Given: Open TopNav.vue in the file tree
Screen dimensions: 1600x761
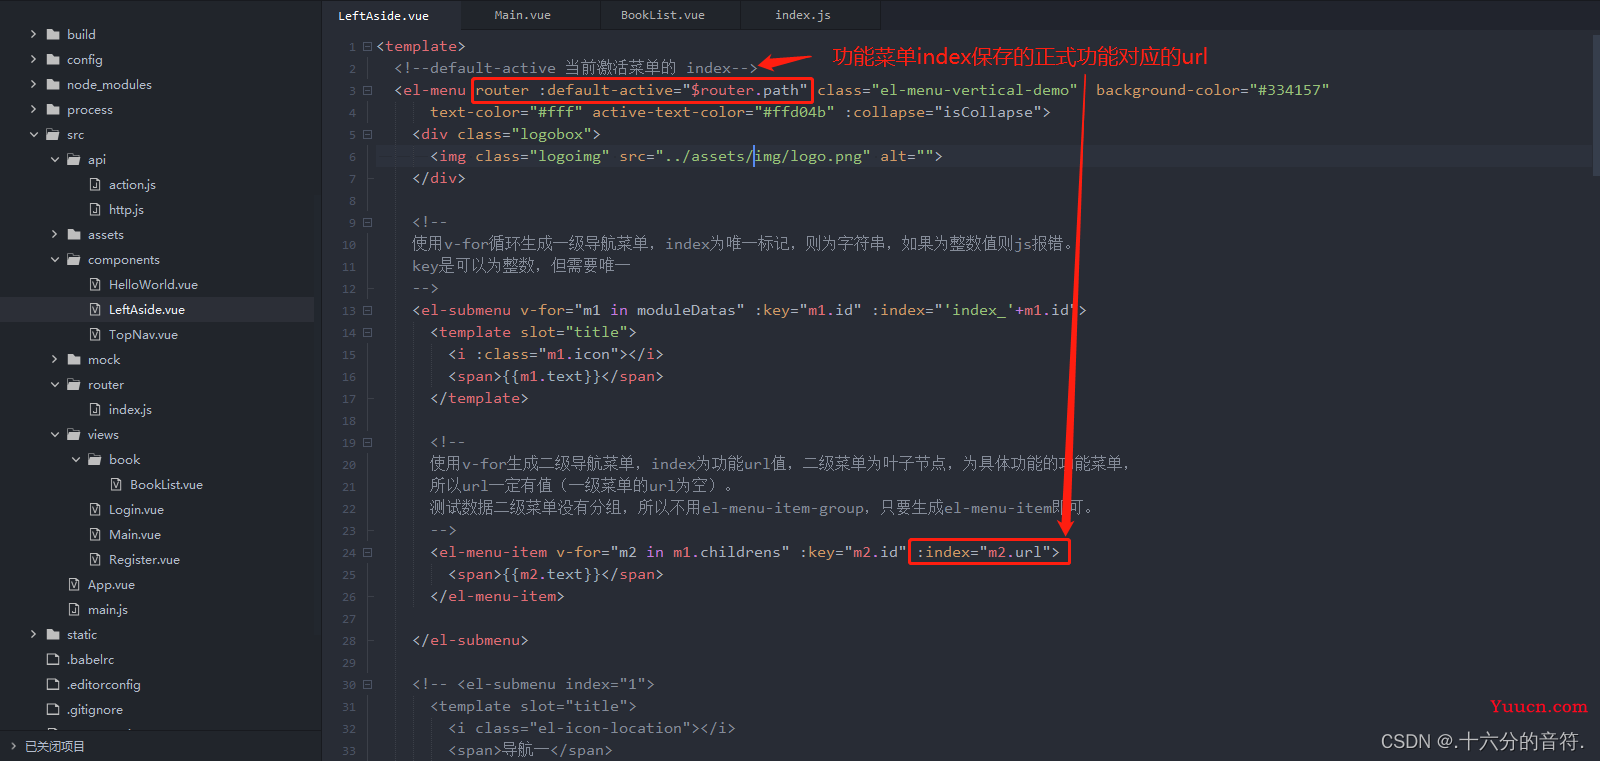Looking at the screenshot, I should tap(143, 334).
